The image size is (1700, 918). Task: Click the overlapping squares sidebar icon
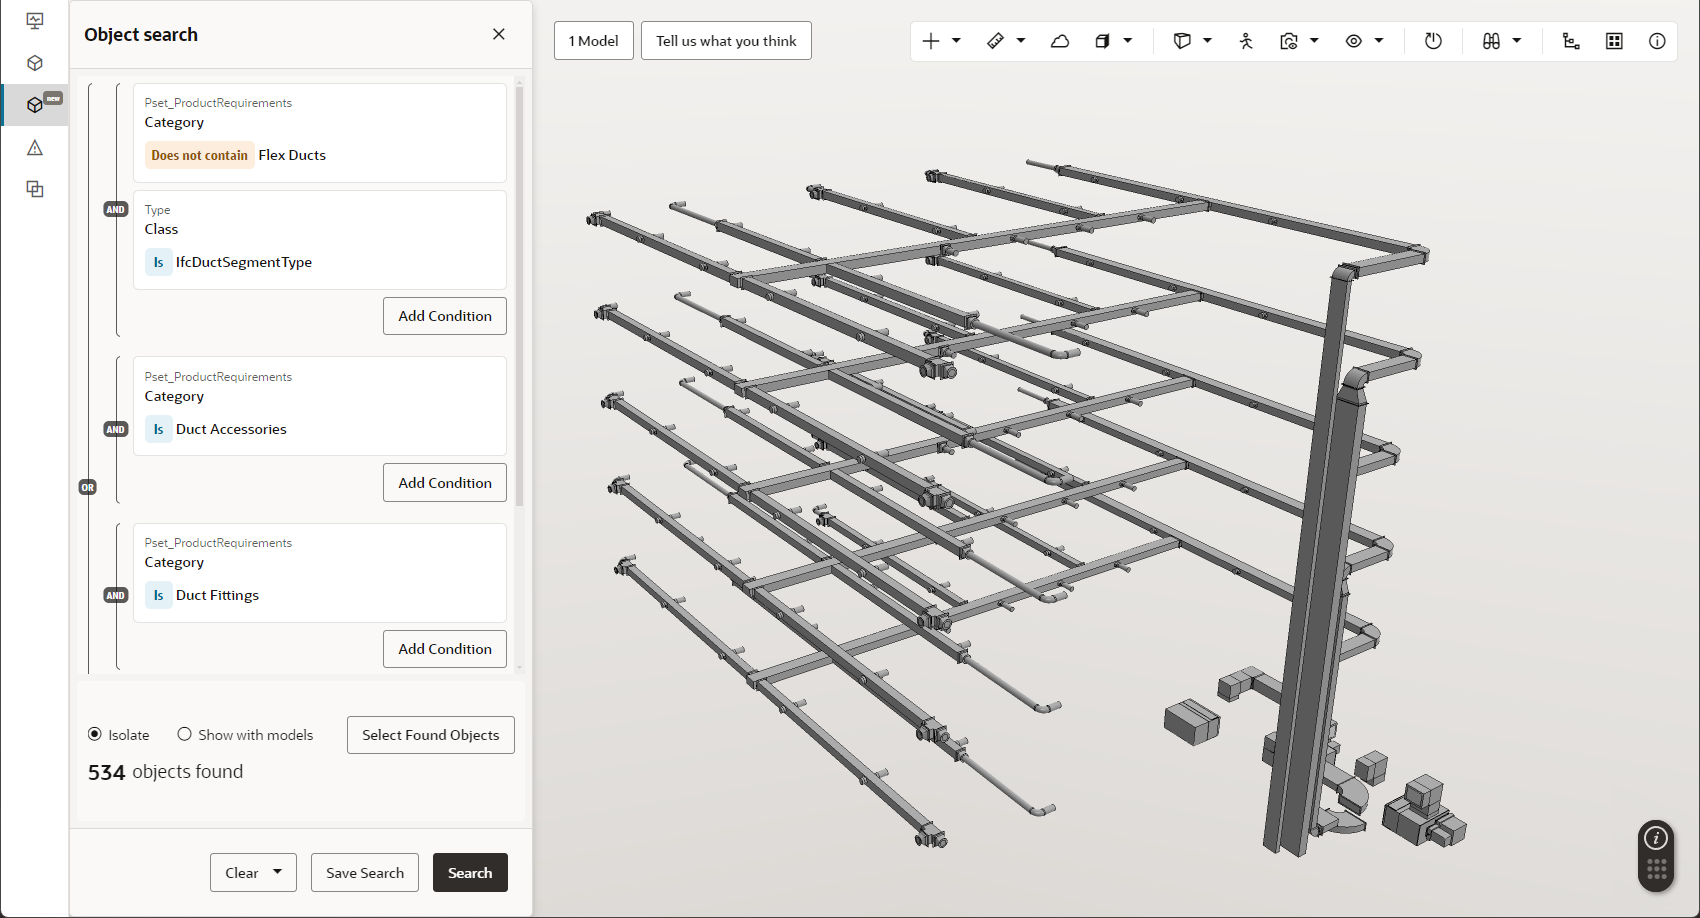[35, 189]
